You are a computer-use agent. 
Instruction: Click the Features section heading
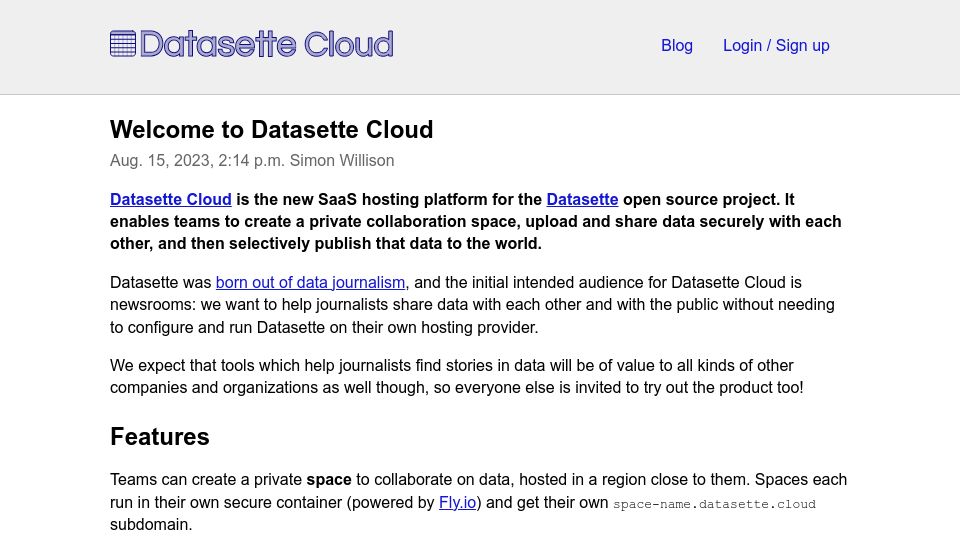[160, 437]
